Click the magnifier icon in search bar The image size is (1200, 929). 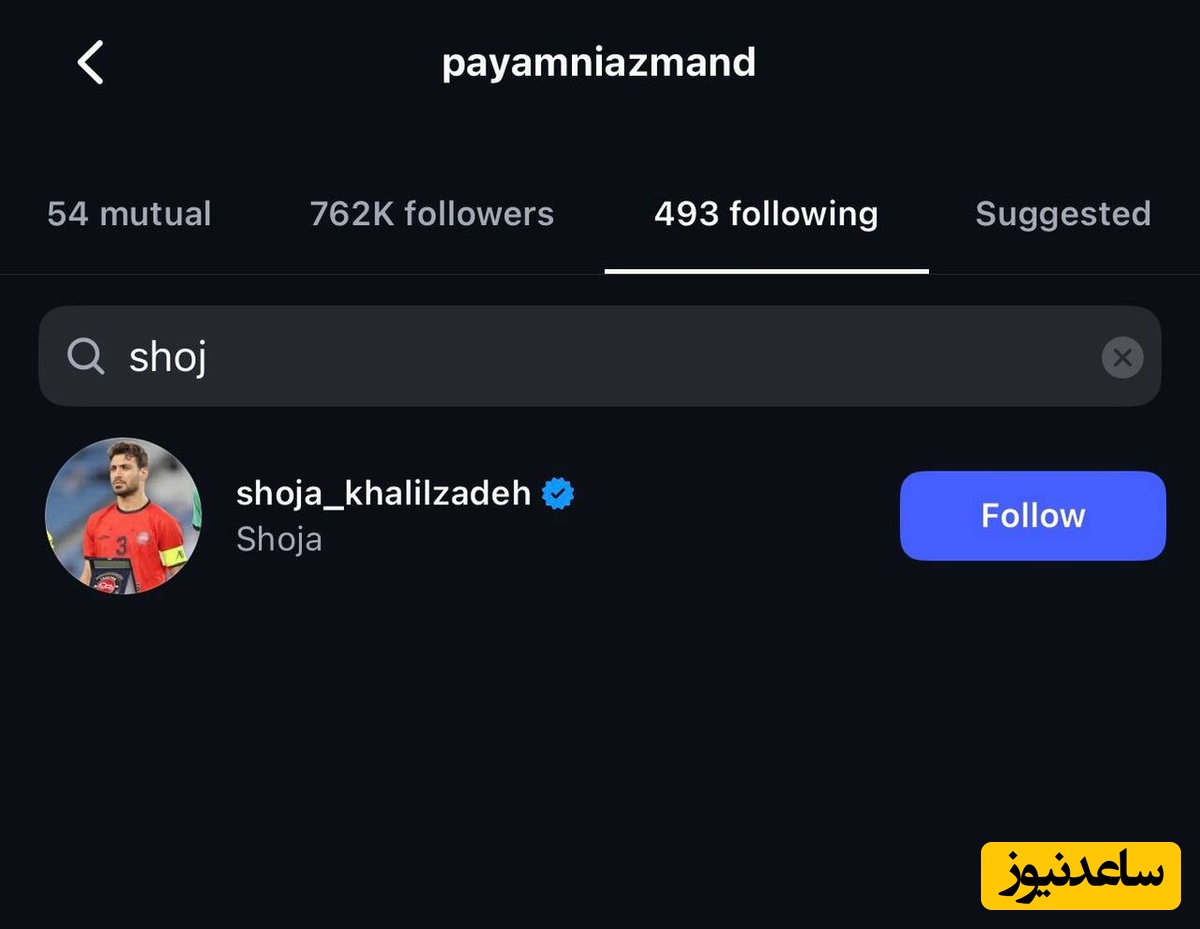[x=86, y=356]
